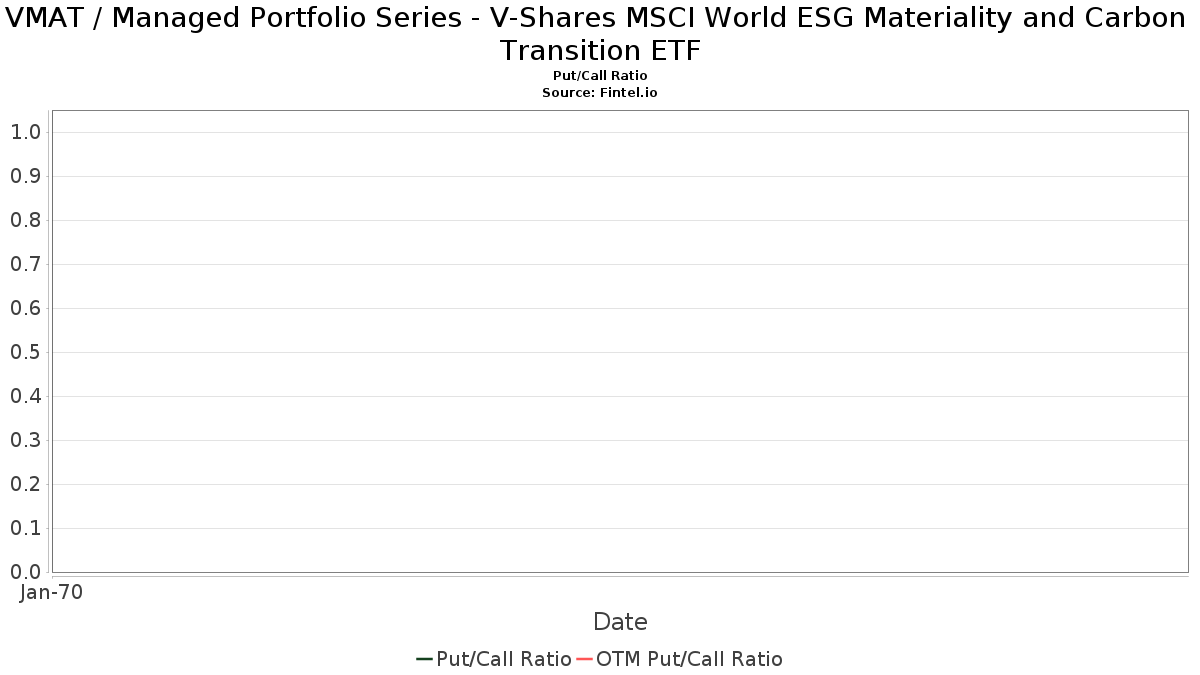Click the Date x-axis title

point(620,622)
